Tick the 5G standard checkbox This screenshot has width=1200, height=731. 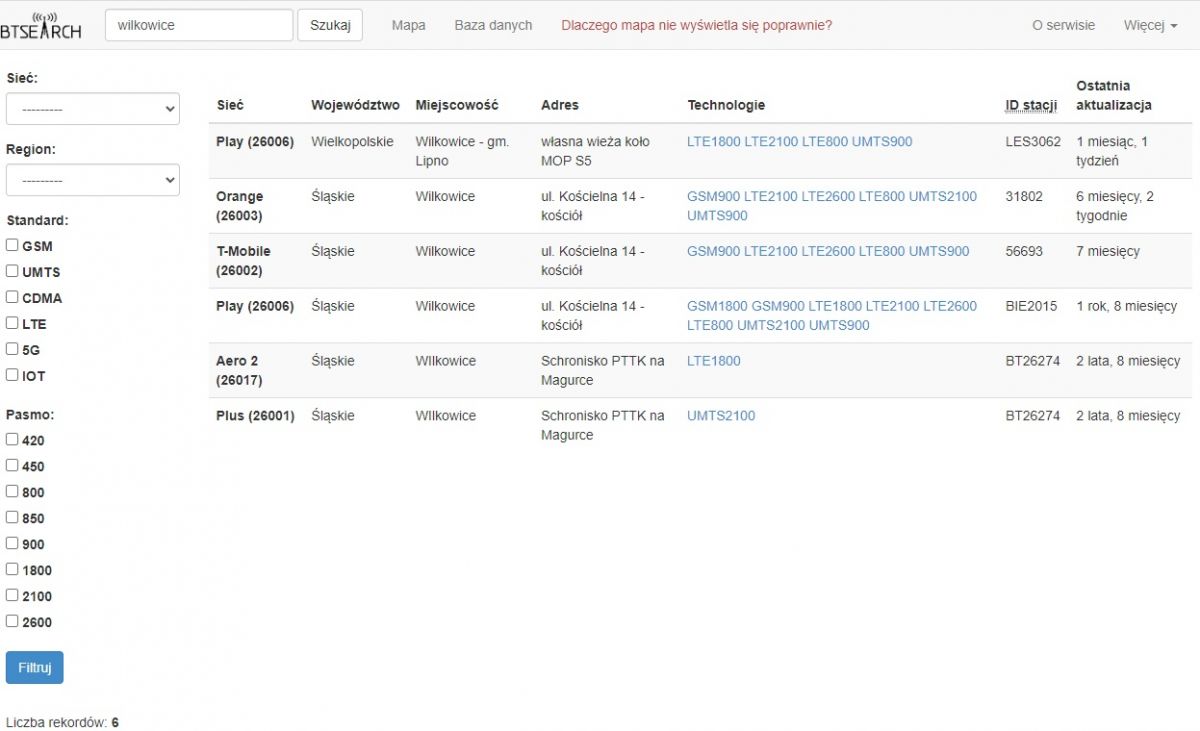pos(12,349)
